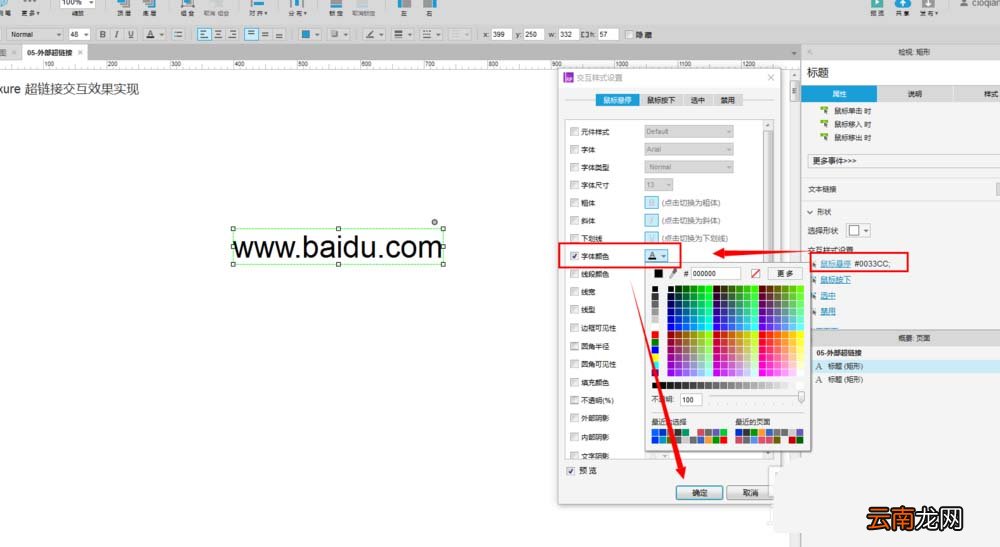Image resolution: width=1000 pixels, height=547 pixels.
Task: Check the 字体 checkbox
Action: (x=575, y=149)
